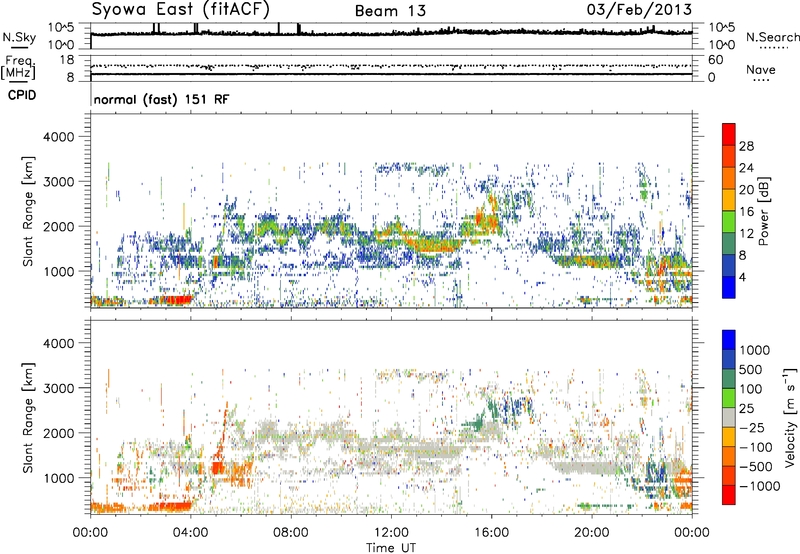Click the solid frequency line in the Freq panel
Viewport: 800px width, 554px height.
(x=391, y=74)
